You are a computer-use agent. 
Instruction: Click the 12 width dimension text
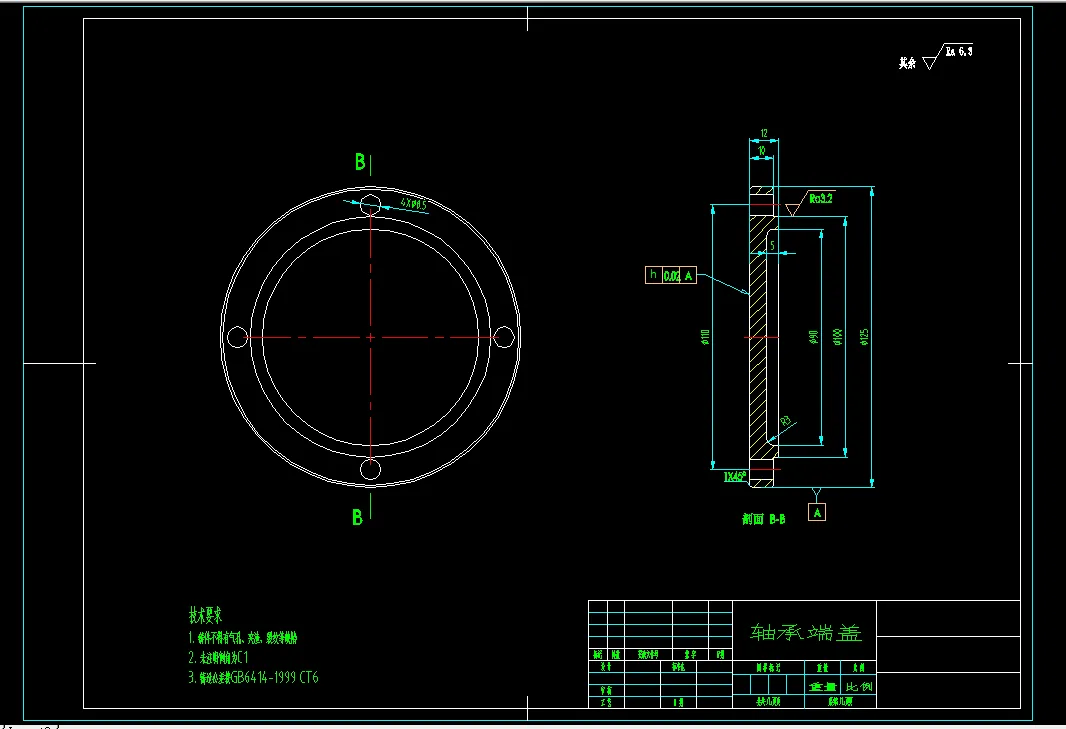point(763,133)
